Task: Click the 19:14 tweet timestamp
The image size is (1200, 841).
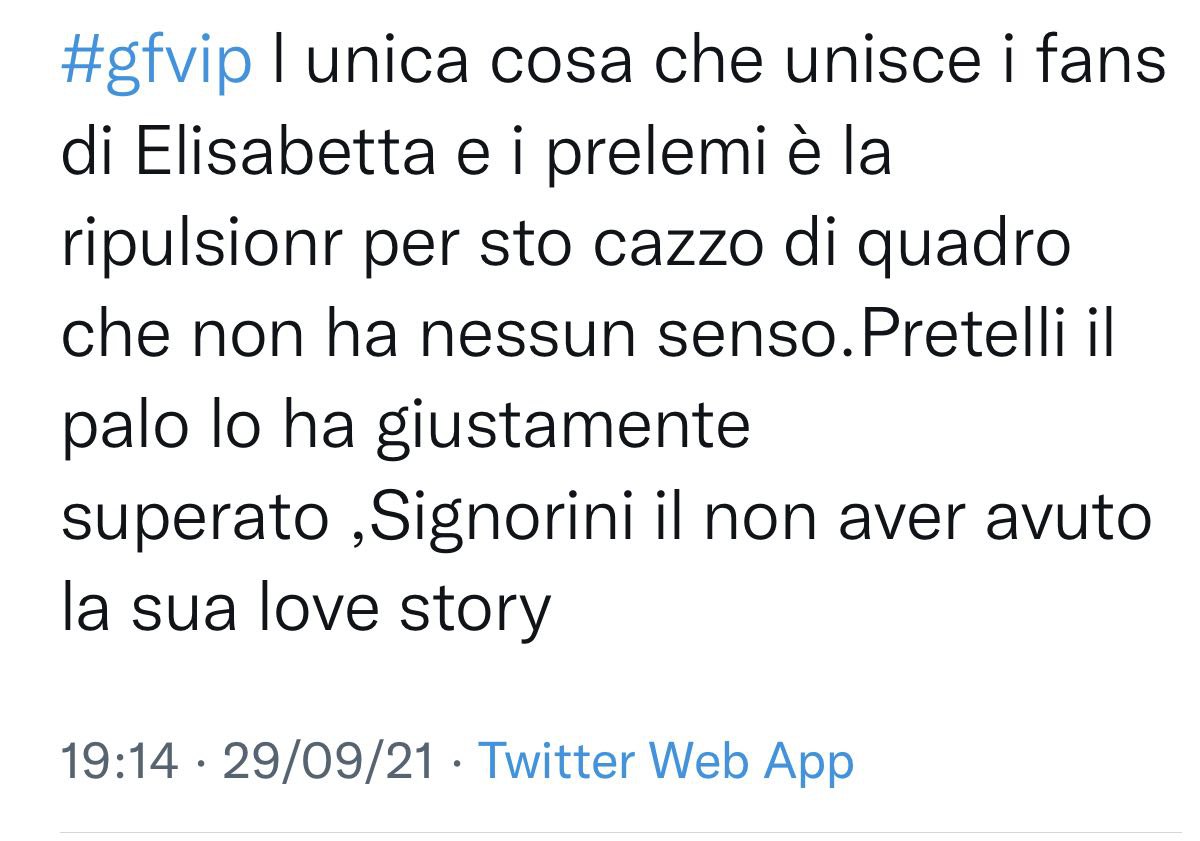Action: pyautogui.click(x=120, y=761)
